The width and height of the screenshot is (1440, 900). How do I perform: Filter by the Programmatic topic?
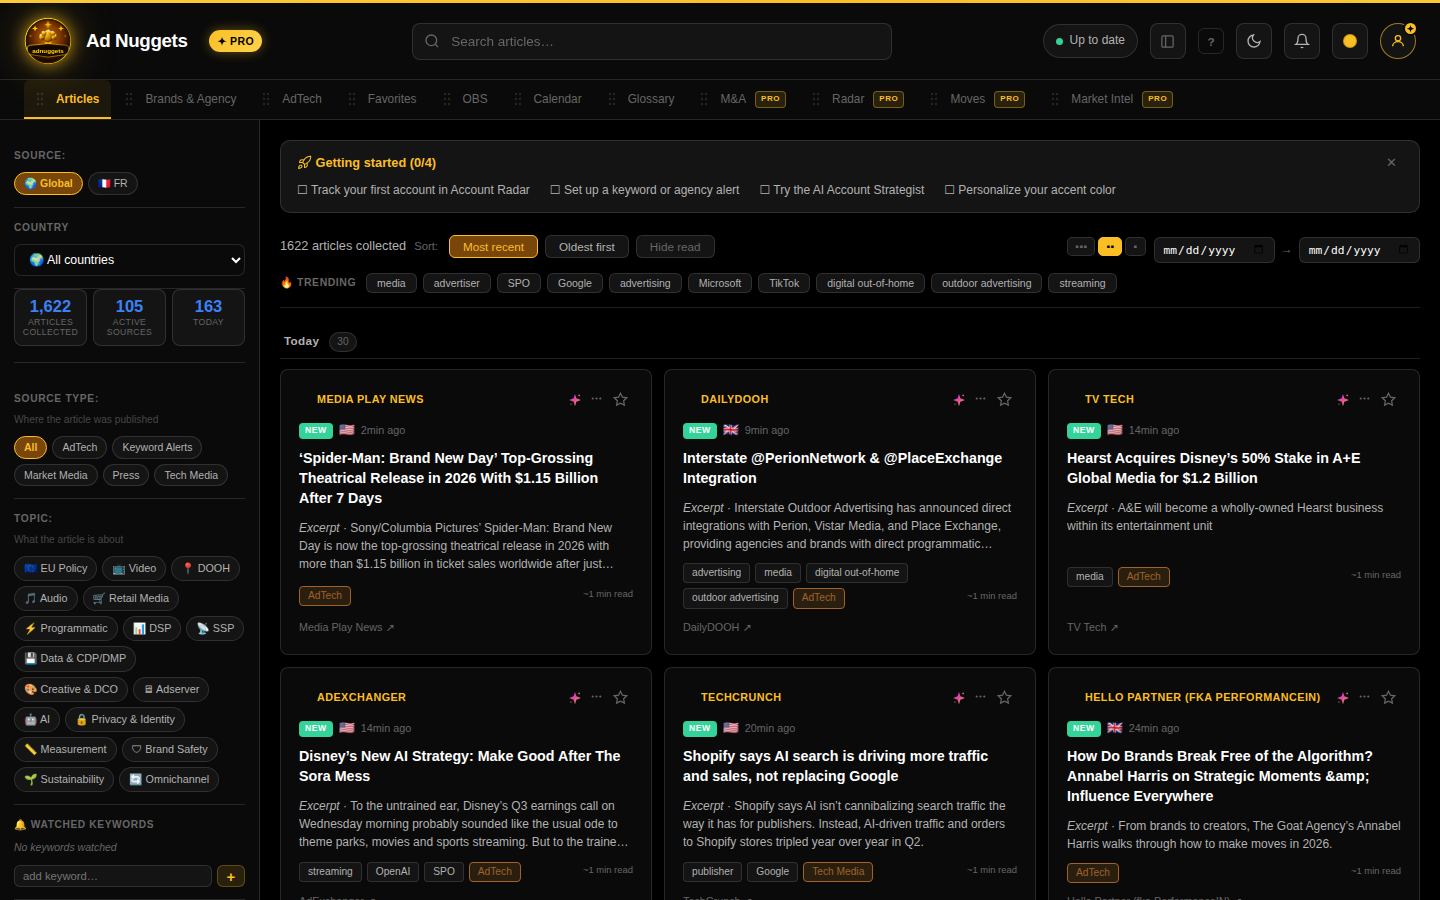tap(66, 628)
